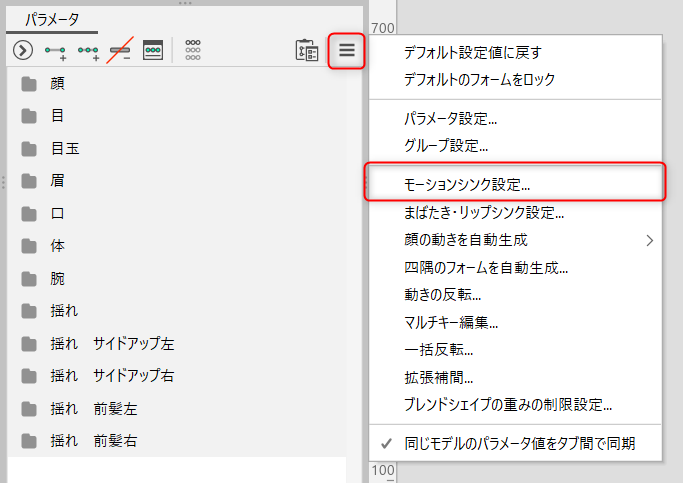Click デフォルトのフォームをロック menu item
Screen dimensions: 683x483
(479, 79)
